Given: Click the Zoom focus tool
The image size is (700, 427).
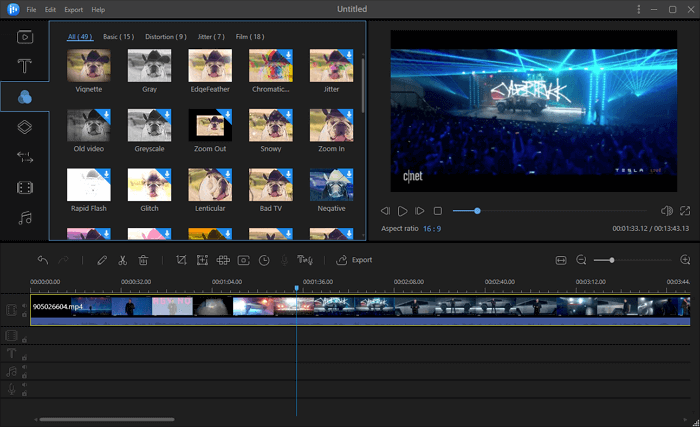Looking at the screenshot, I should coord(202,260).
